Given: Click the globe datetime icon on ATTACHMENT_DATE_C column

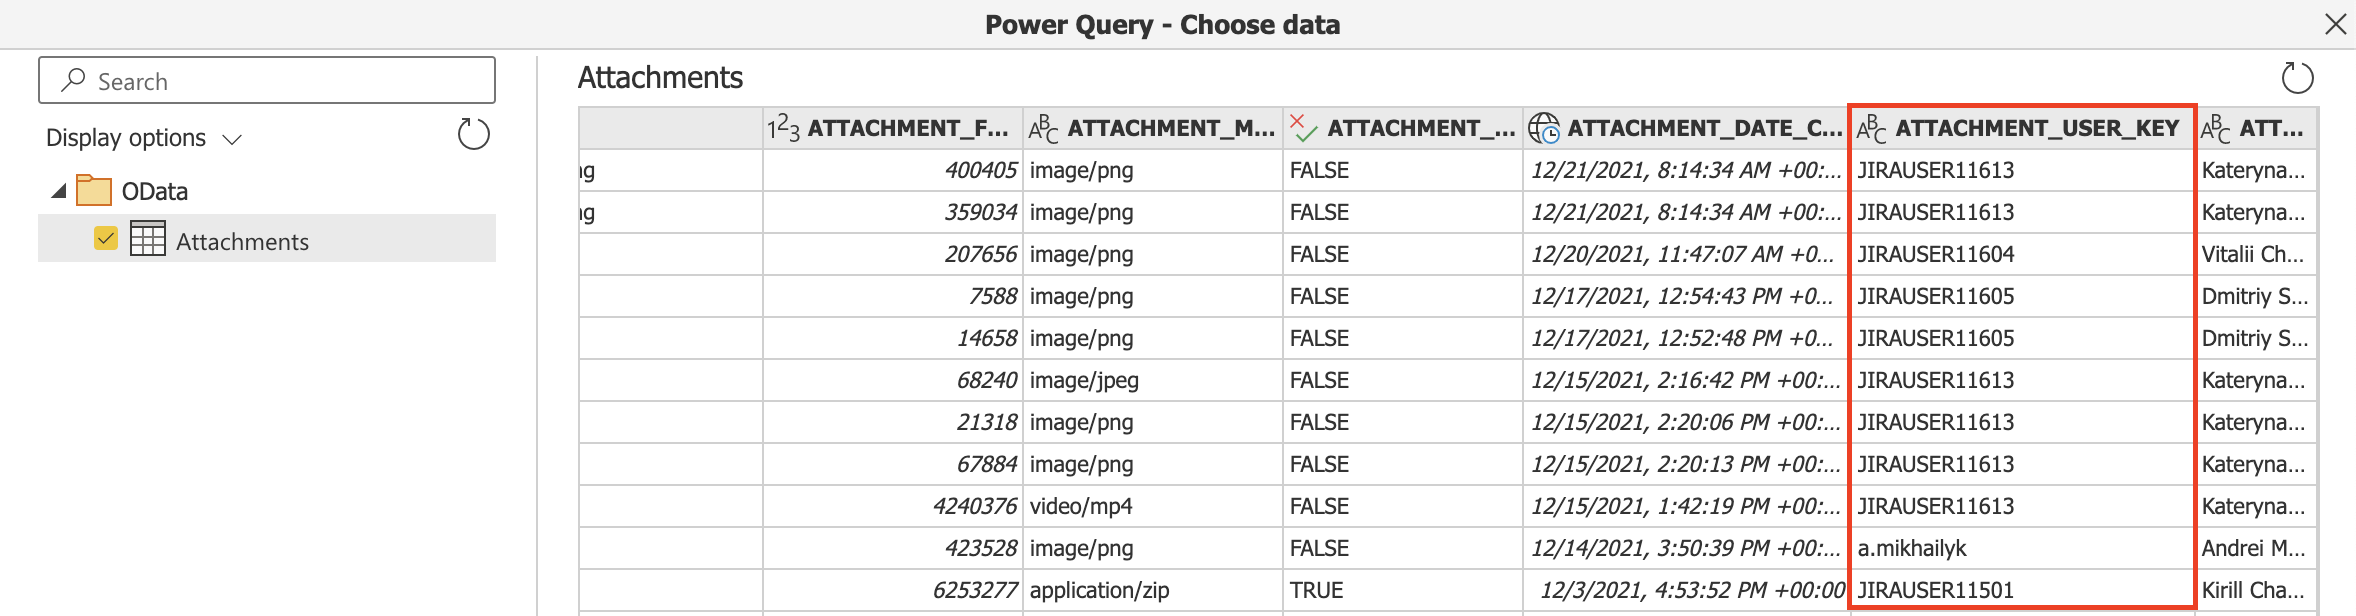Looking at the screenshot, I should pyautogui.click(x=1546, y=127).
